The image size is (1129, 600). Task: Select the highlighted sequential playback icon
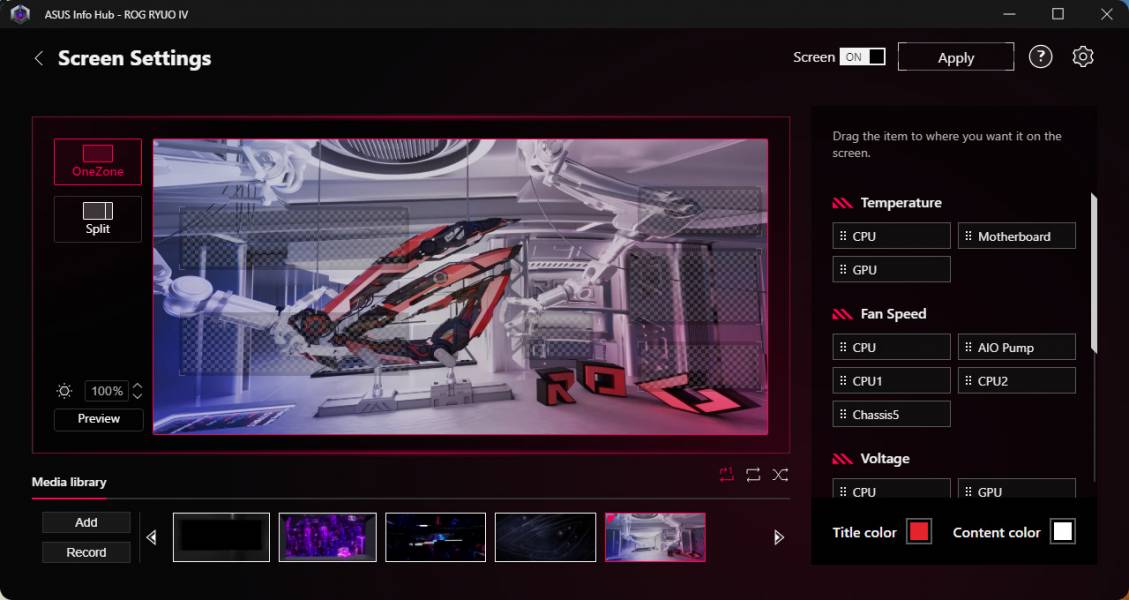725,475
